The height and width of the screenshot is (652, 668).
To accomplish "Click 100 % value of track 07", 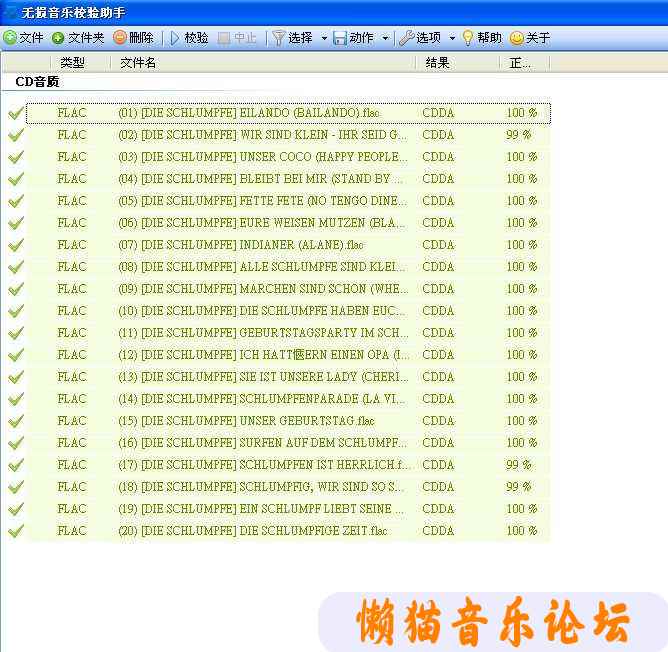I will 521,245.
